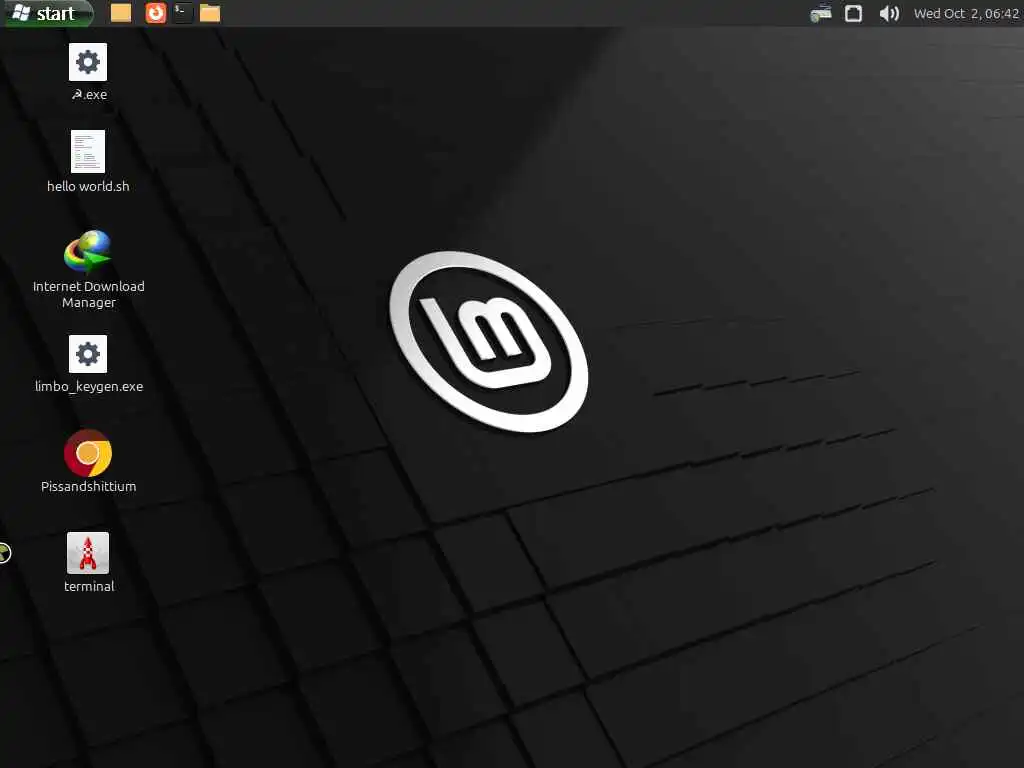1024x768 pixels.
Task: Open the volume control icon
Action: click(889, 14)
